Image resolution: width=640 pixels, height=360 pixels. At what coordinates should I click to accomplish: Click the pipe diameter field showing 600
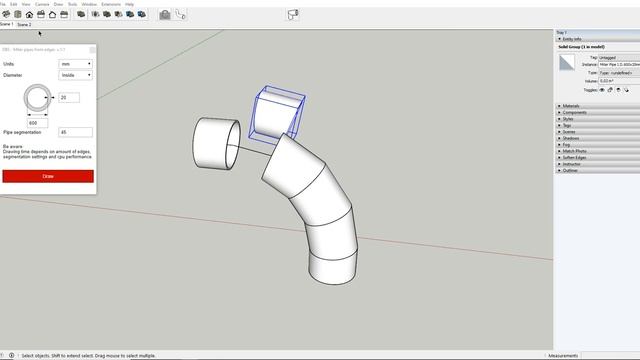(38, 123)
